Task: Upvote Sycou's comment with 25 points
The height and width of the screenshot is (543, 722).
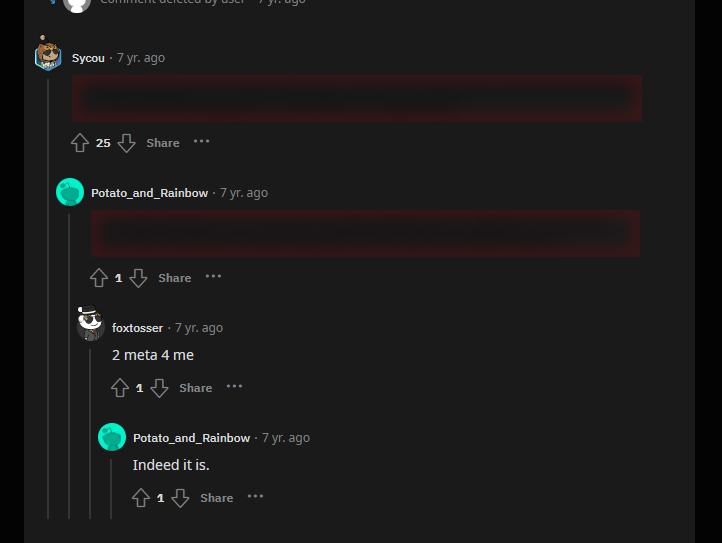Action: point(80,143)
